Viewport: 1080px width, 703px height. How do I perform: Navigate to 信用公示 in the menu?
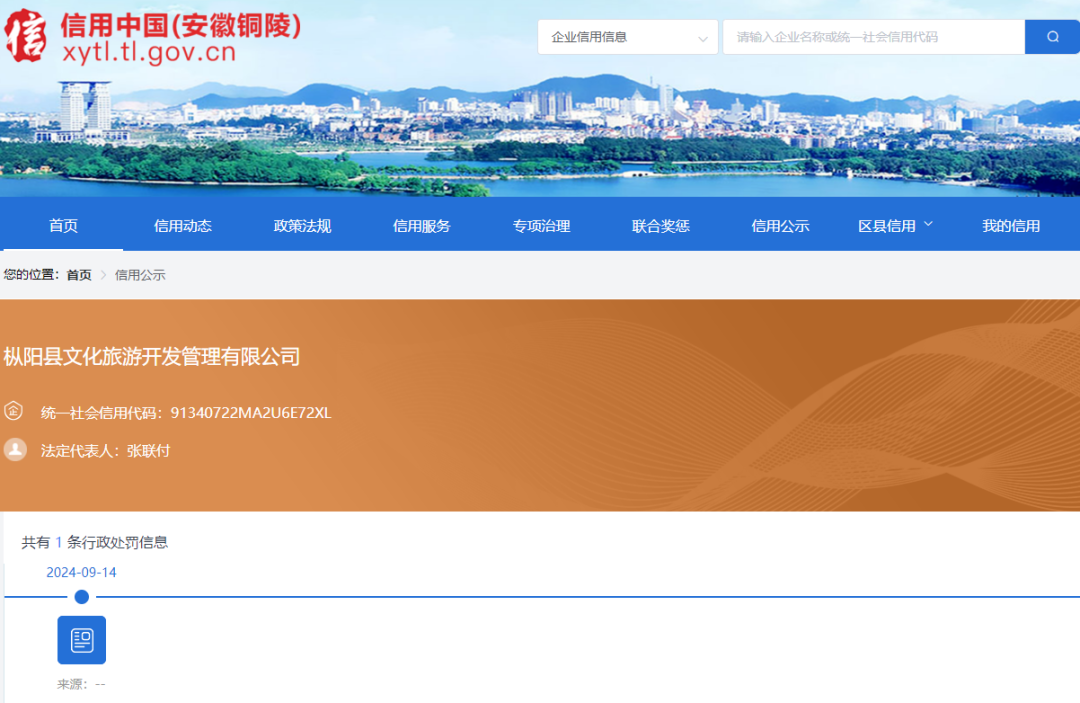click(780, 226)
